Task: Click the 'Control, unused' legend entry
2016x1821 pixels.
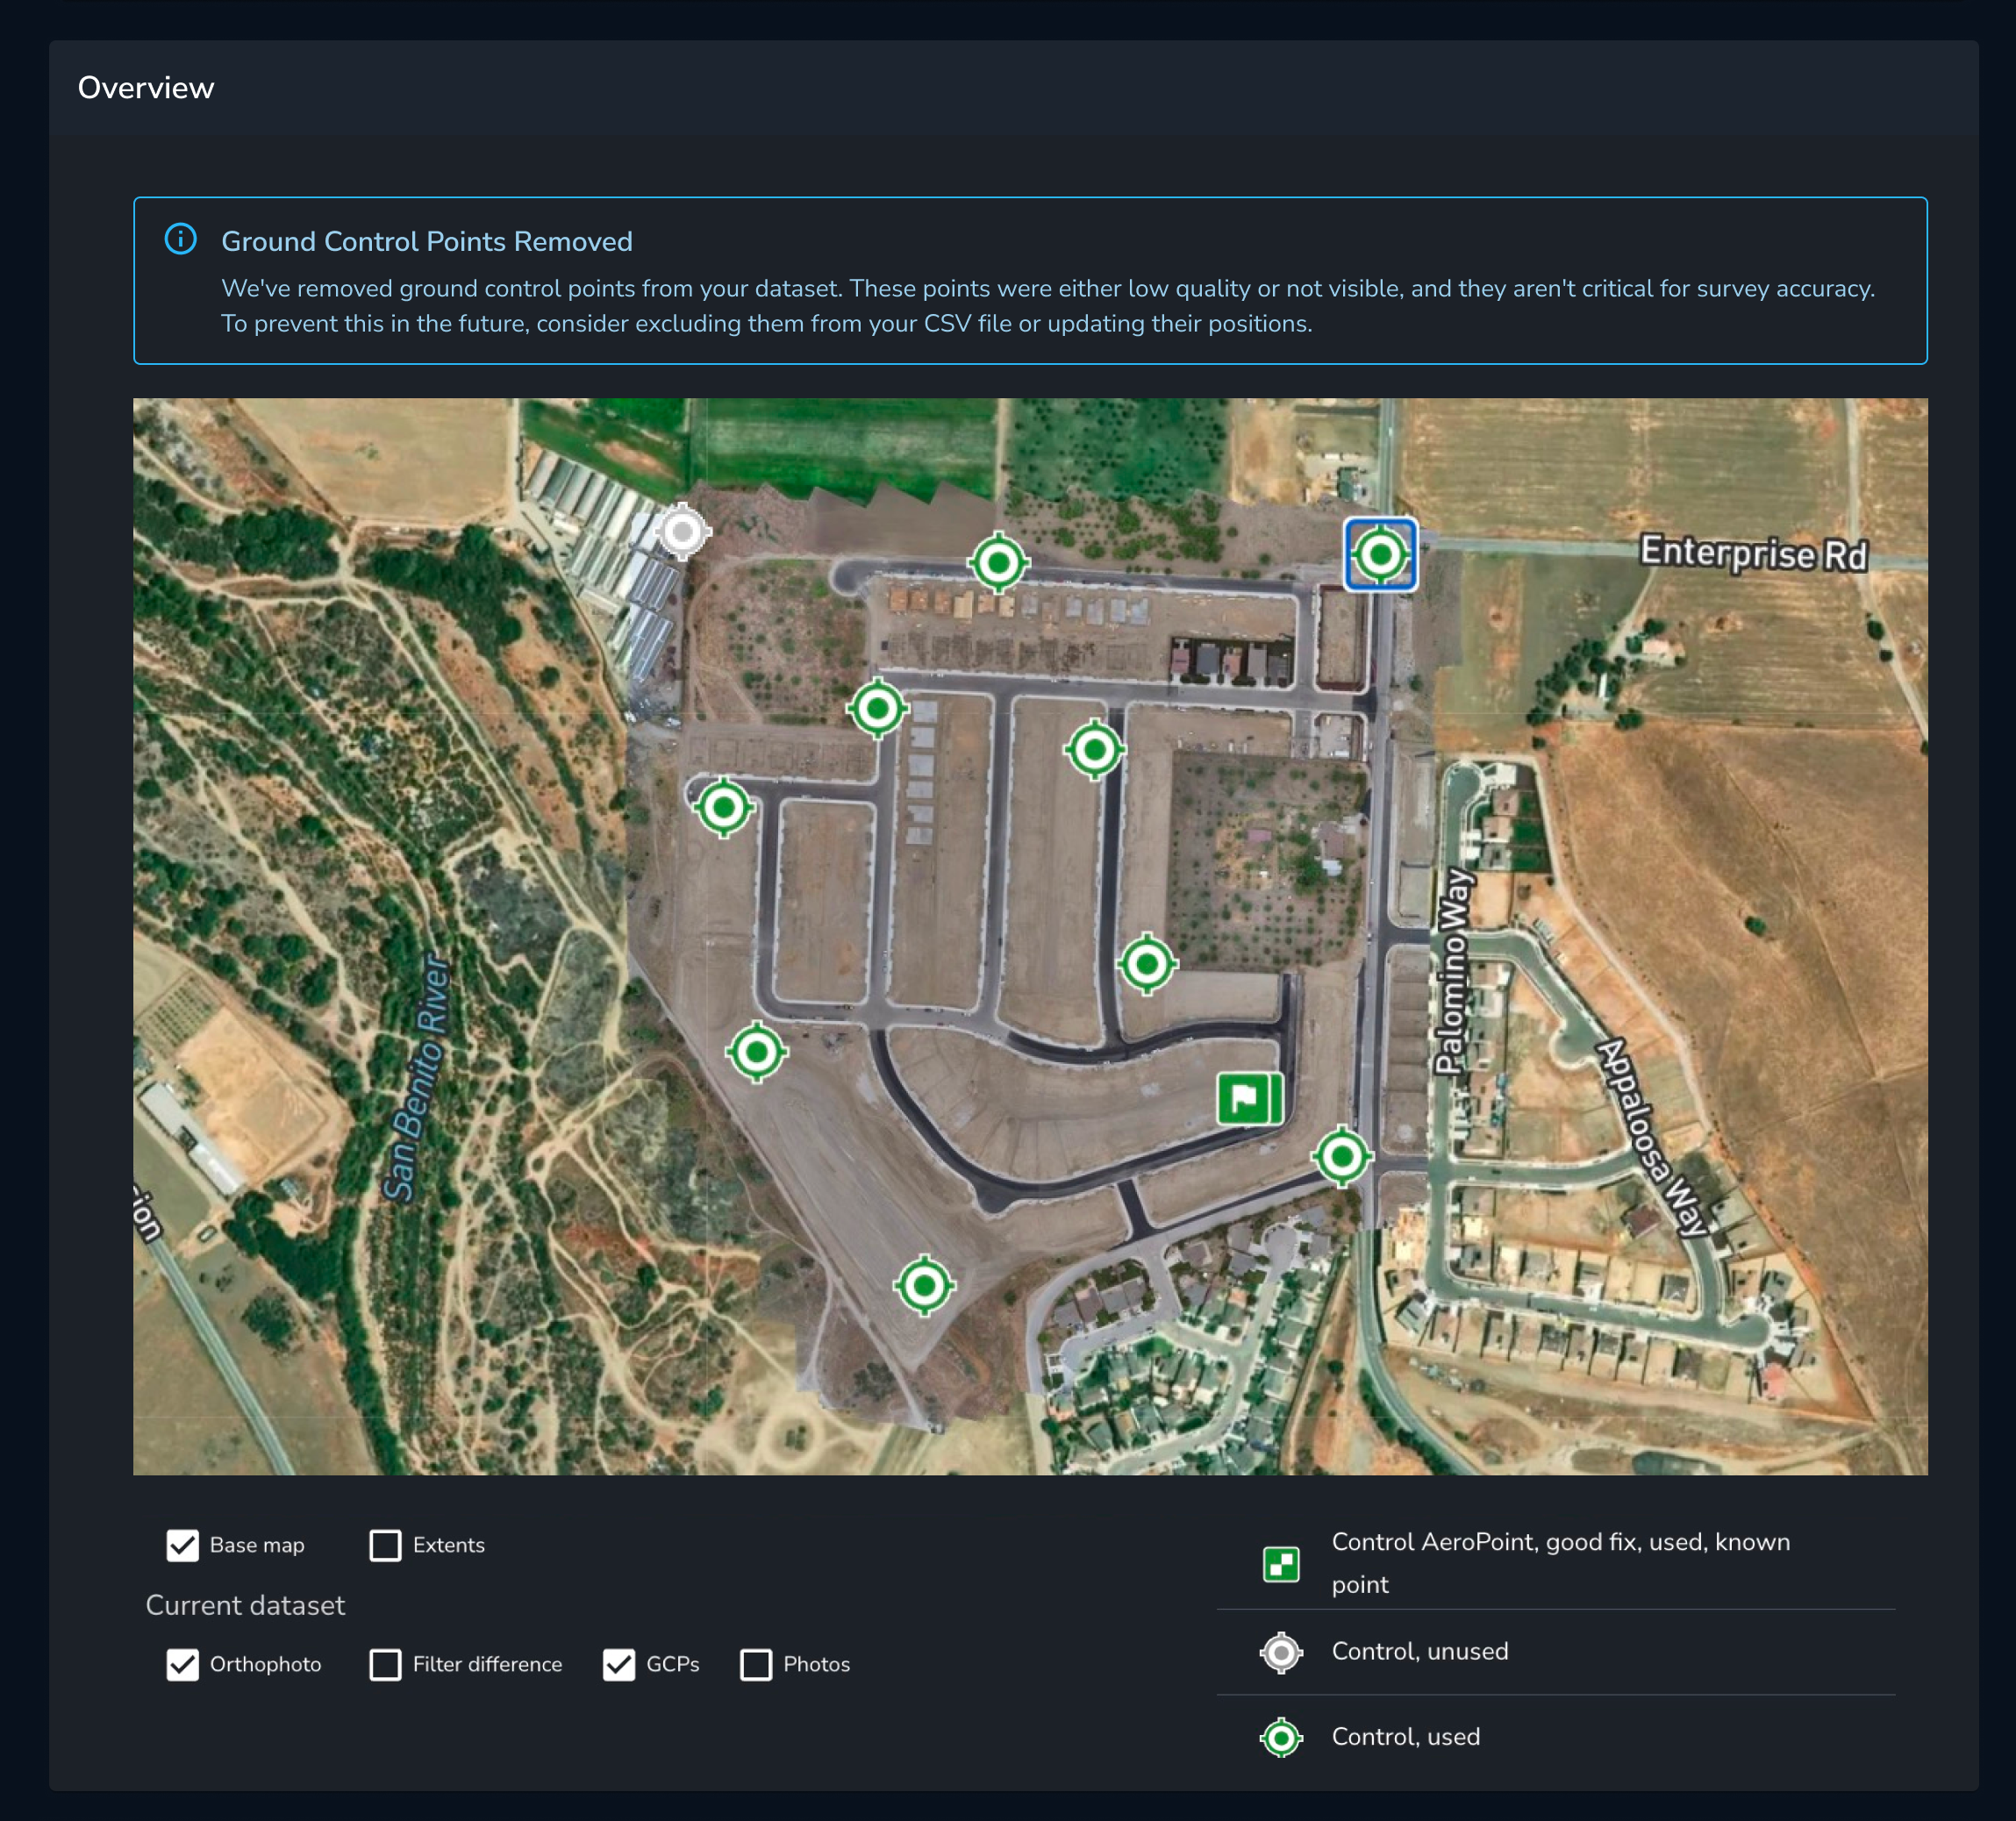Action: pos(1419,1651)
